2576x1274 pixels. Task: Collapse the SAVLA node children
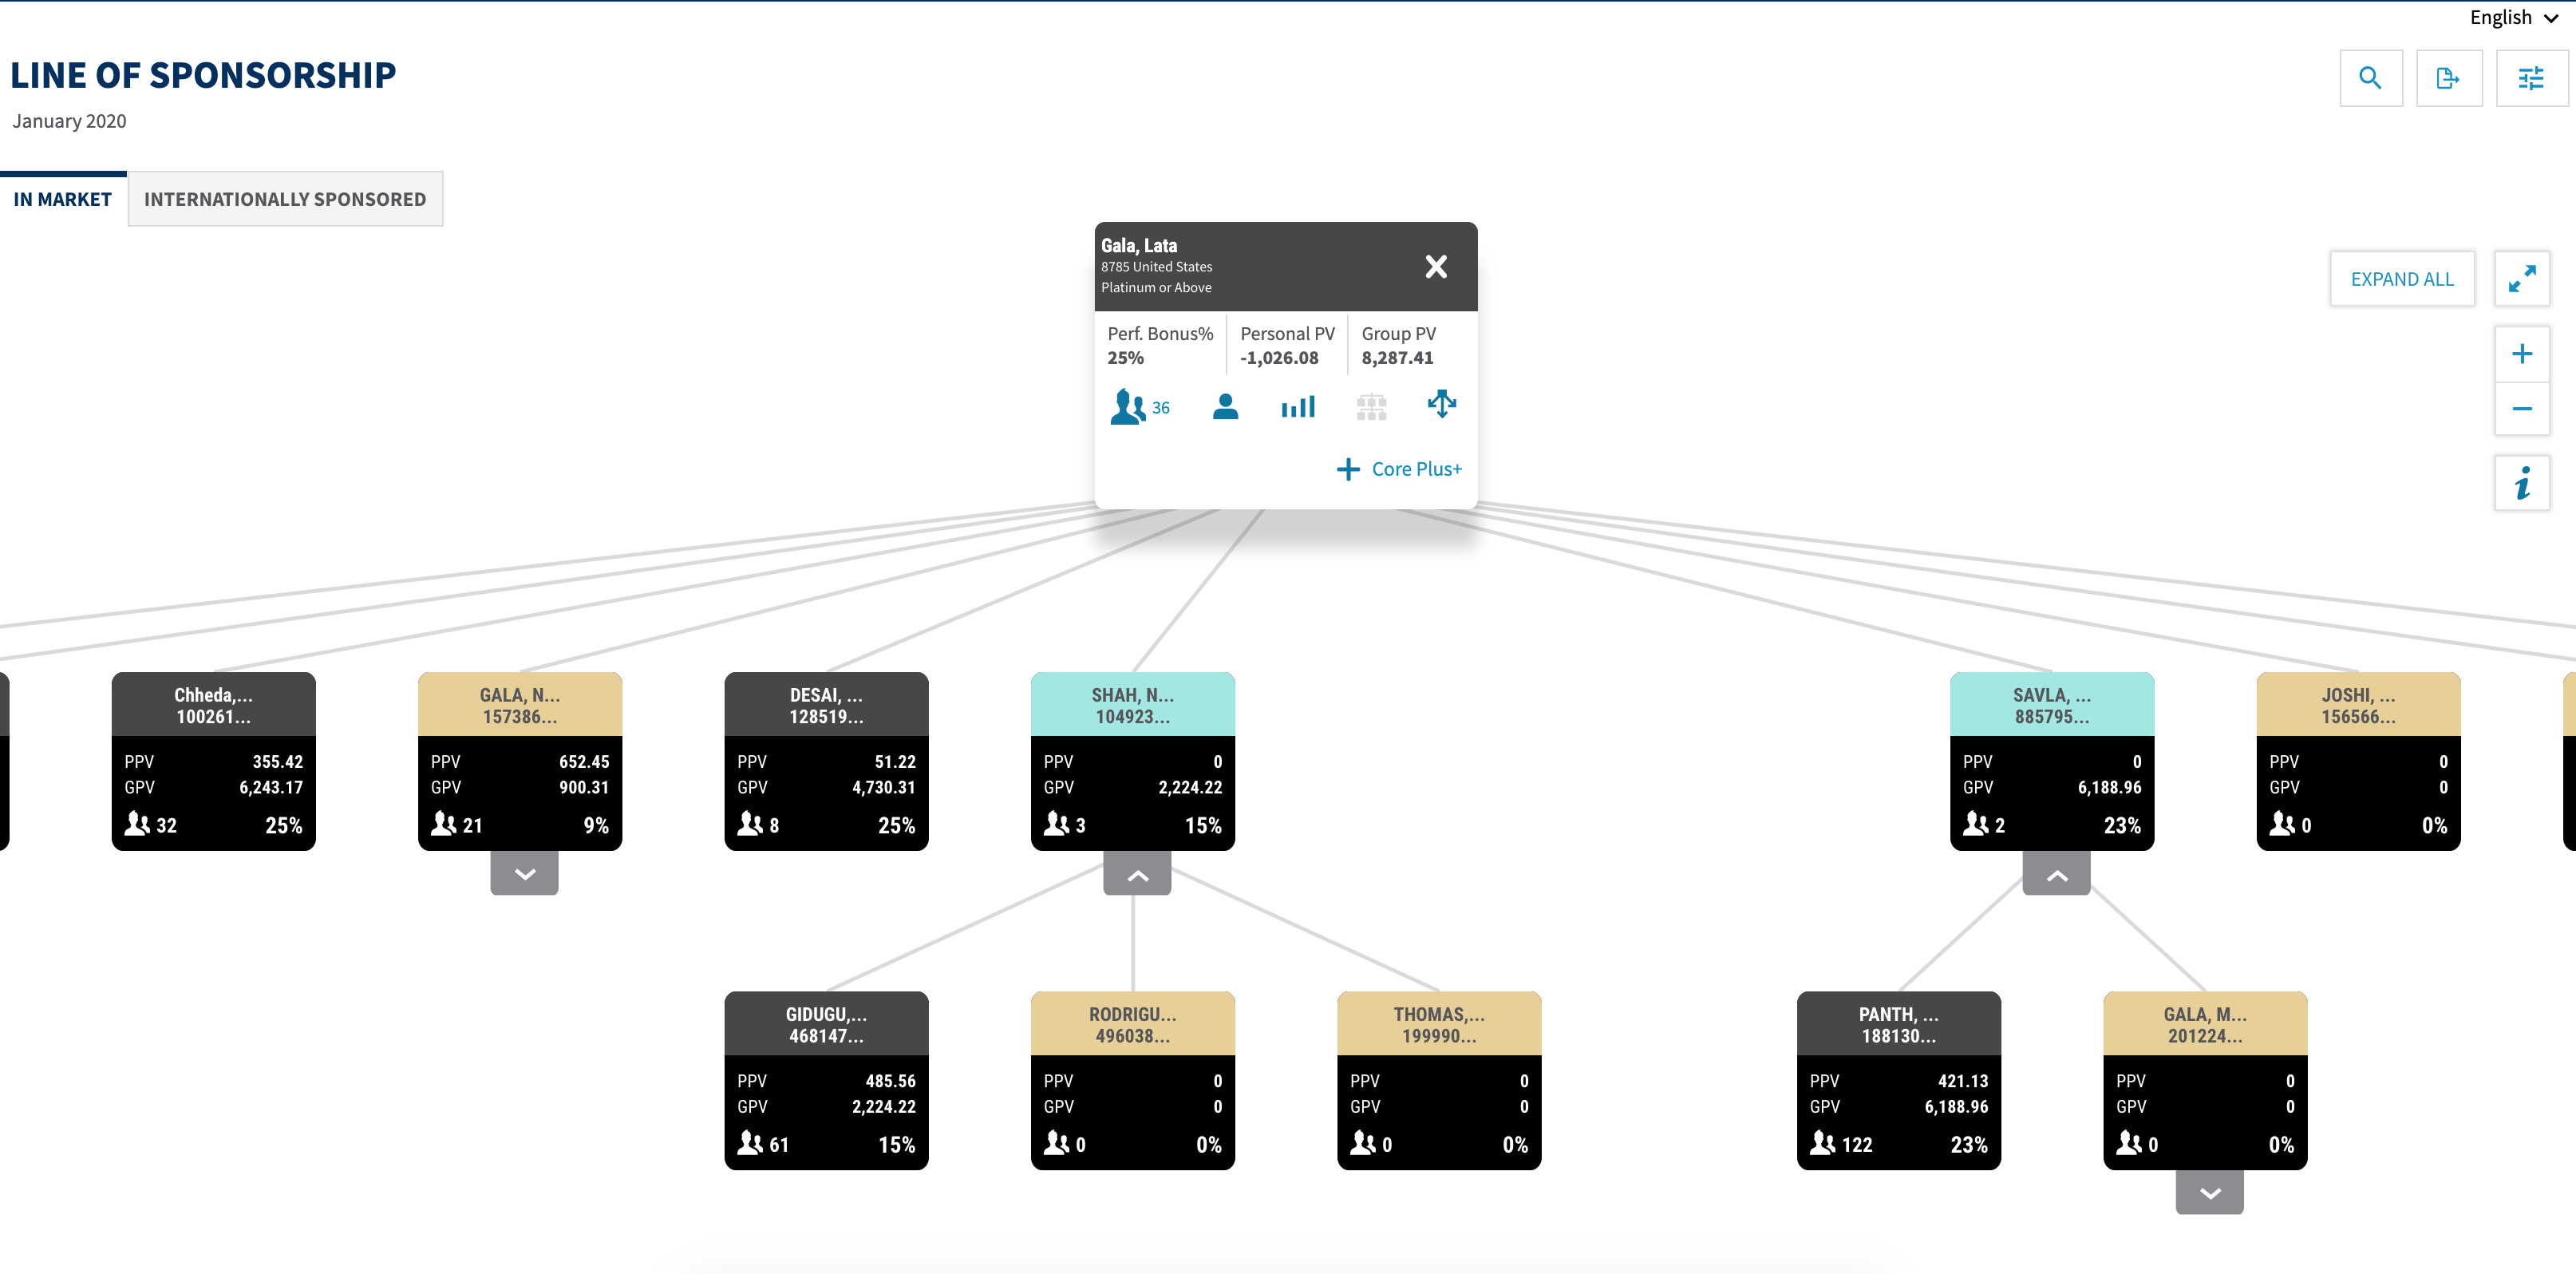2056,875
